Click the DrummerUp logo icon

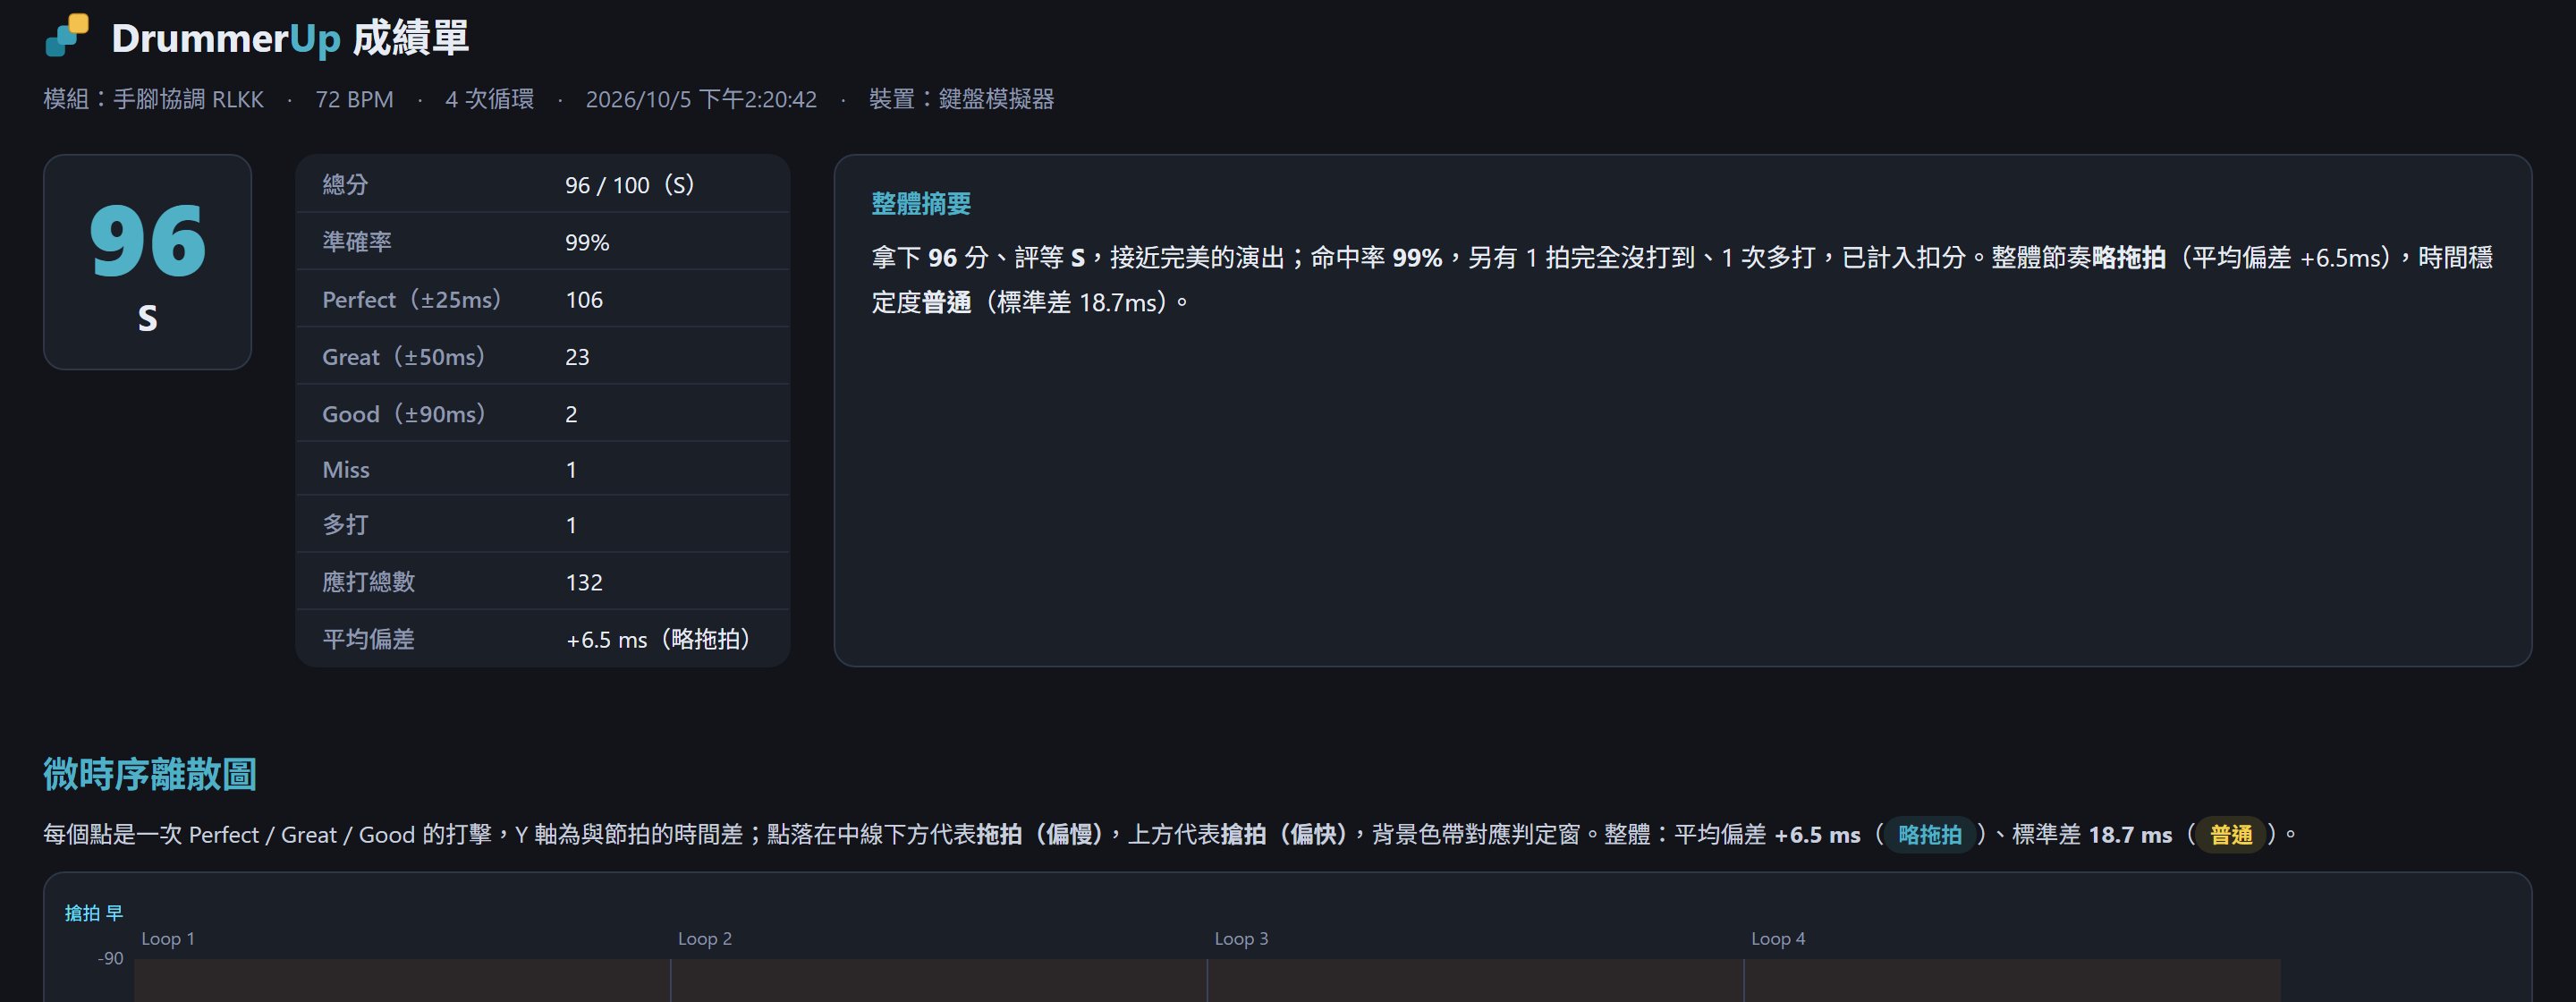coord(67,35)
